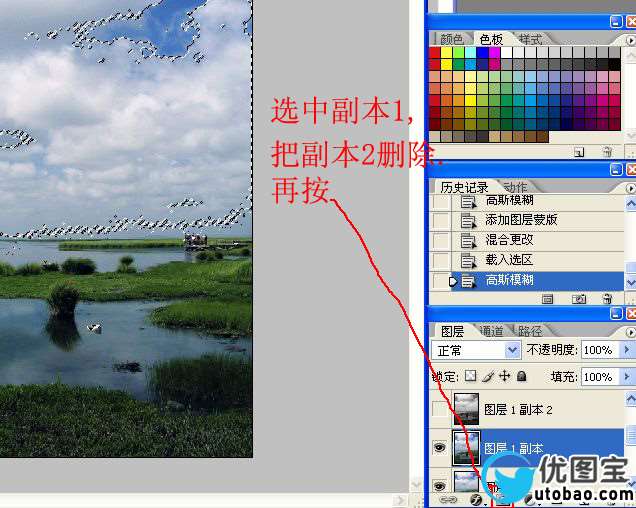Open the 填充 slider arrow
The width and height of the screenshot is (636, 508).
[626, 377]
